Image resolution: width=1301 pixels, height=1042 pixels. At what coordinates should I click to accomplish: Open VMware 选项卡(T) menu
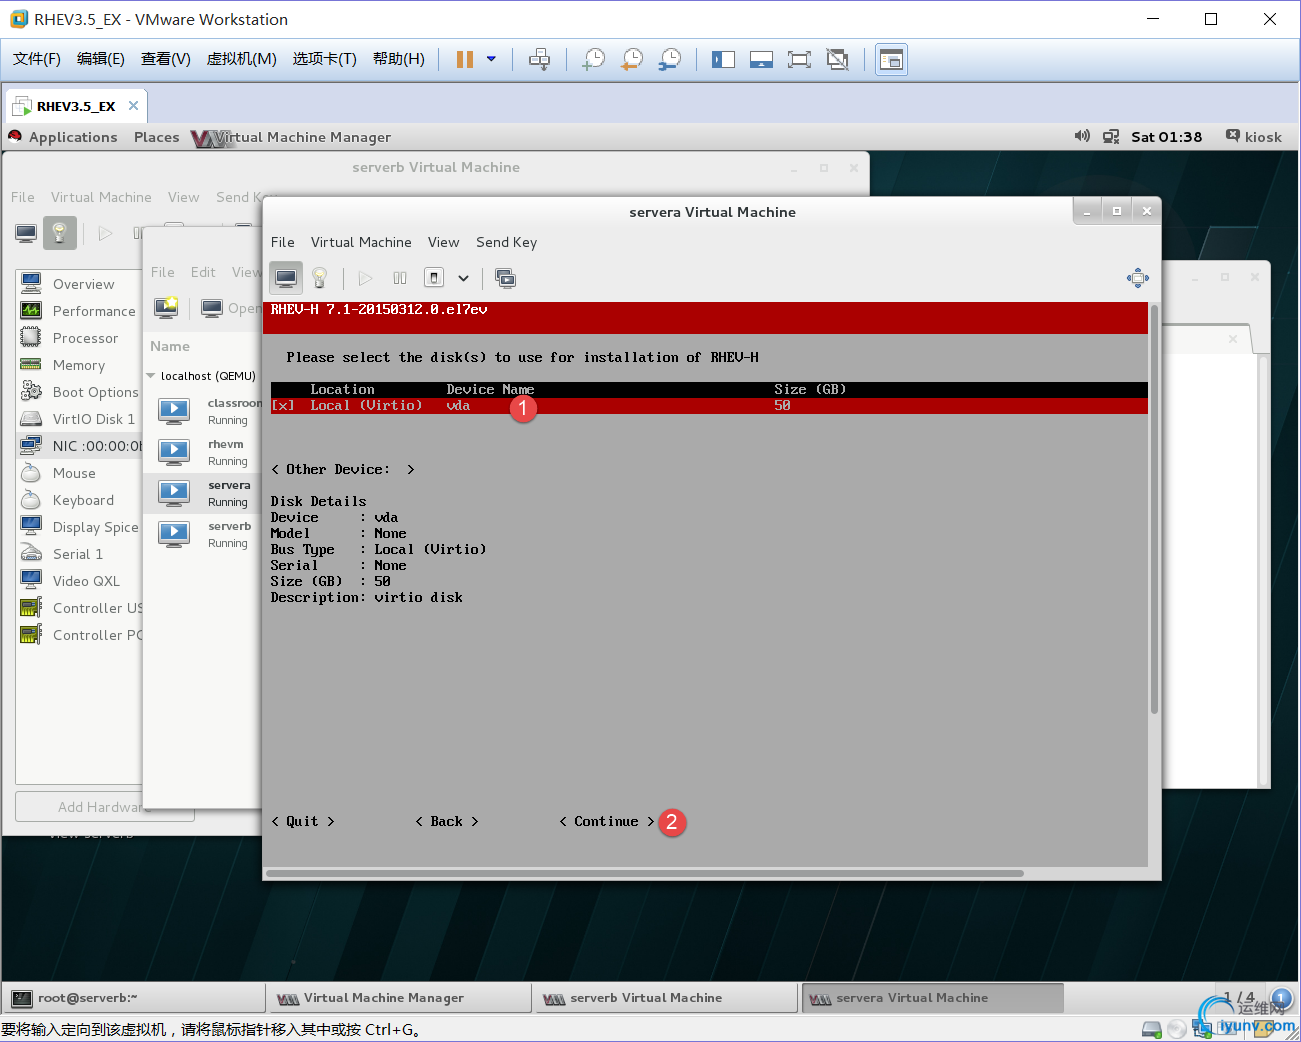pos(325,59)
